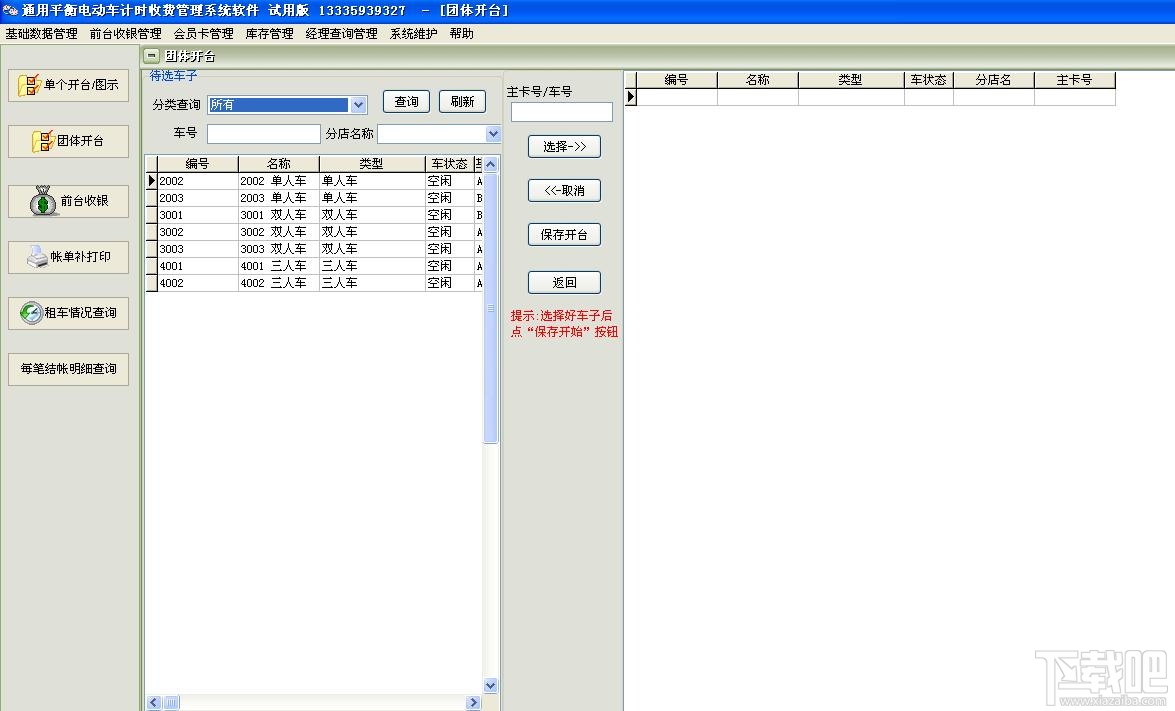Click the 选择->> button
The height and width of the screenshot is (711, 1175).
564,146
